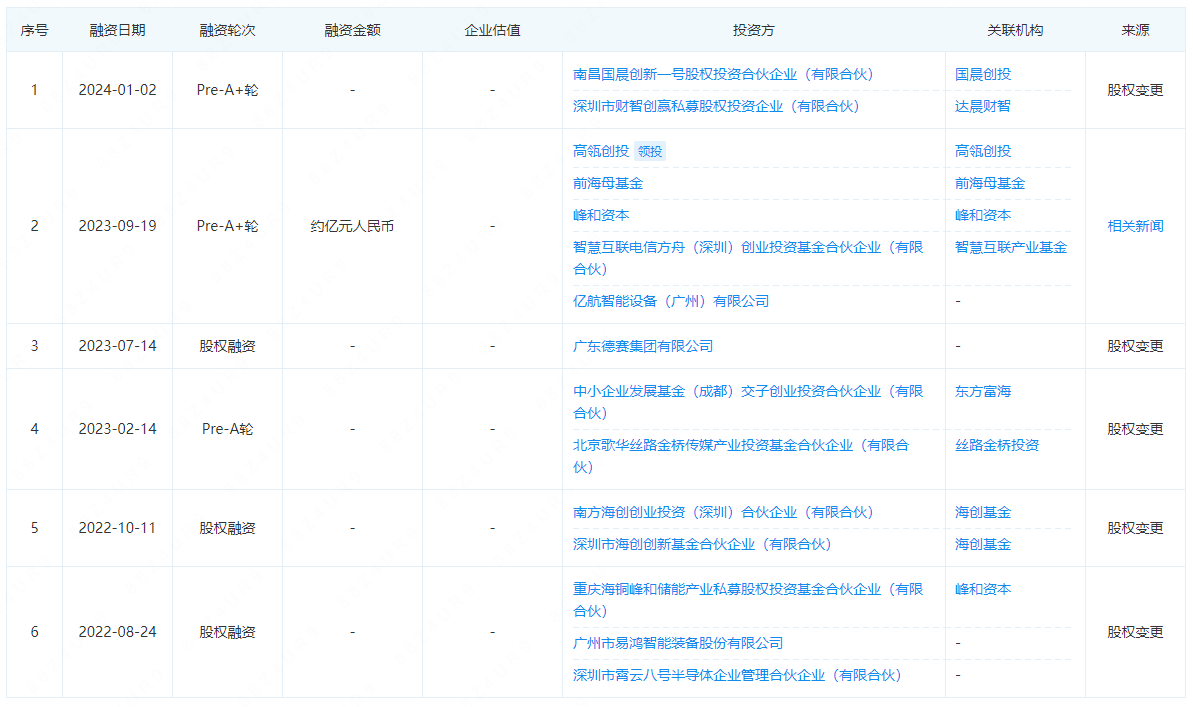Open 海创基金 beside 南方海创创业投资（深圳）合伙企业
Image resolution: width=1193 pixels, height=707 pixels.
tap(983, 512)
